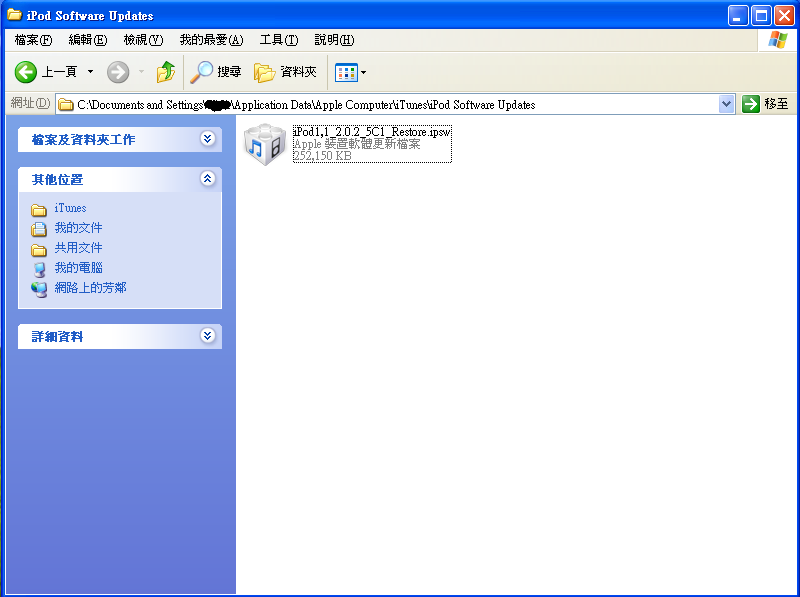Open the 檢視(V) menu
Screen dimensions: 800x597
point(143,40)
